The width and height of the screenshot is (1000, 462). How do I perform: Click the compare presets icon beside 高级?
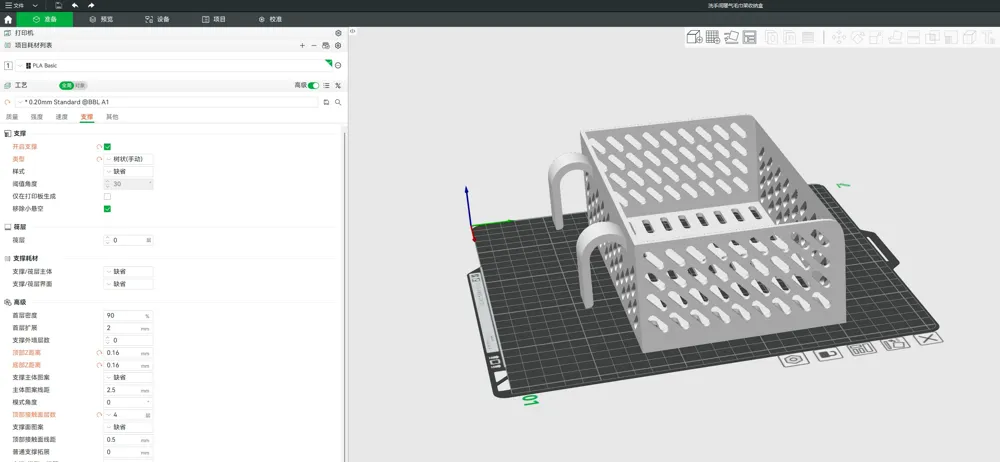tap(338, 86)
